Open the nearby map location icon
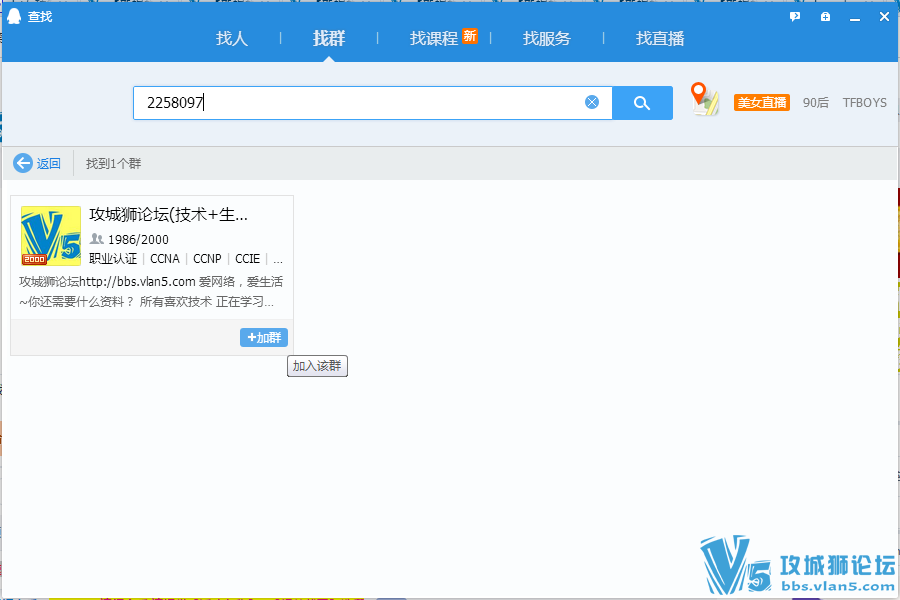900x600 pixels. click(x=706, y=100)
